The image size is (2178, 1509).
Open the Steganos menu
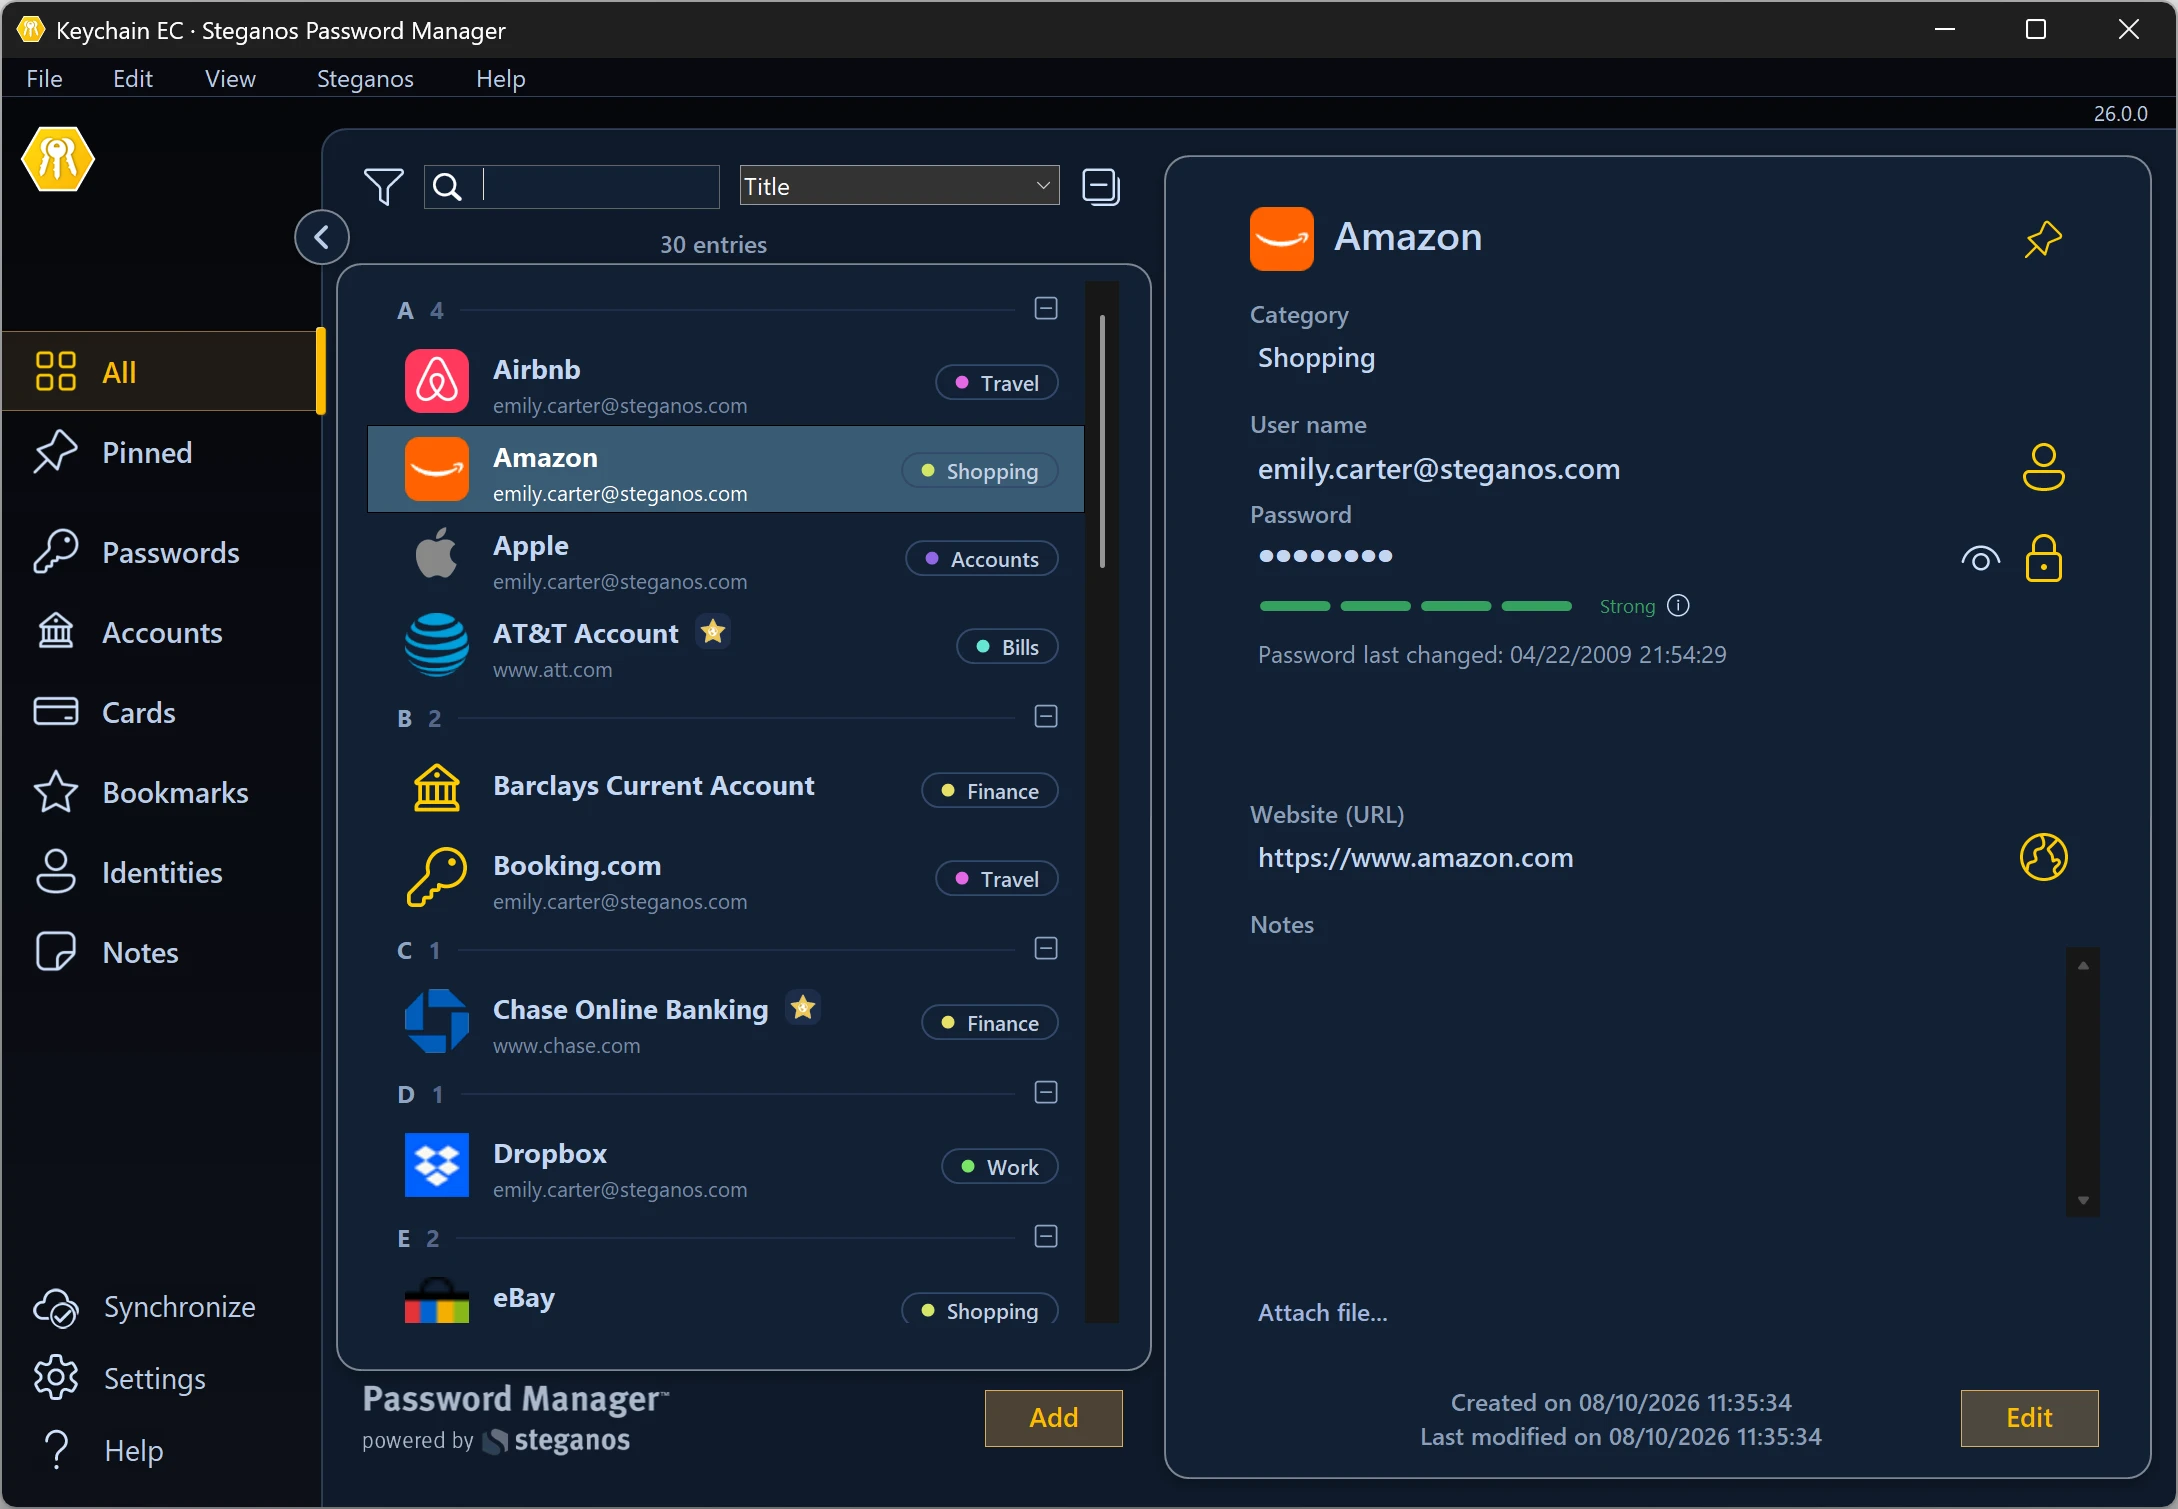(365, 78)
